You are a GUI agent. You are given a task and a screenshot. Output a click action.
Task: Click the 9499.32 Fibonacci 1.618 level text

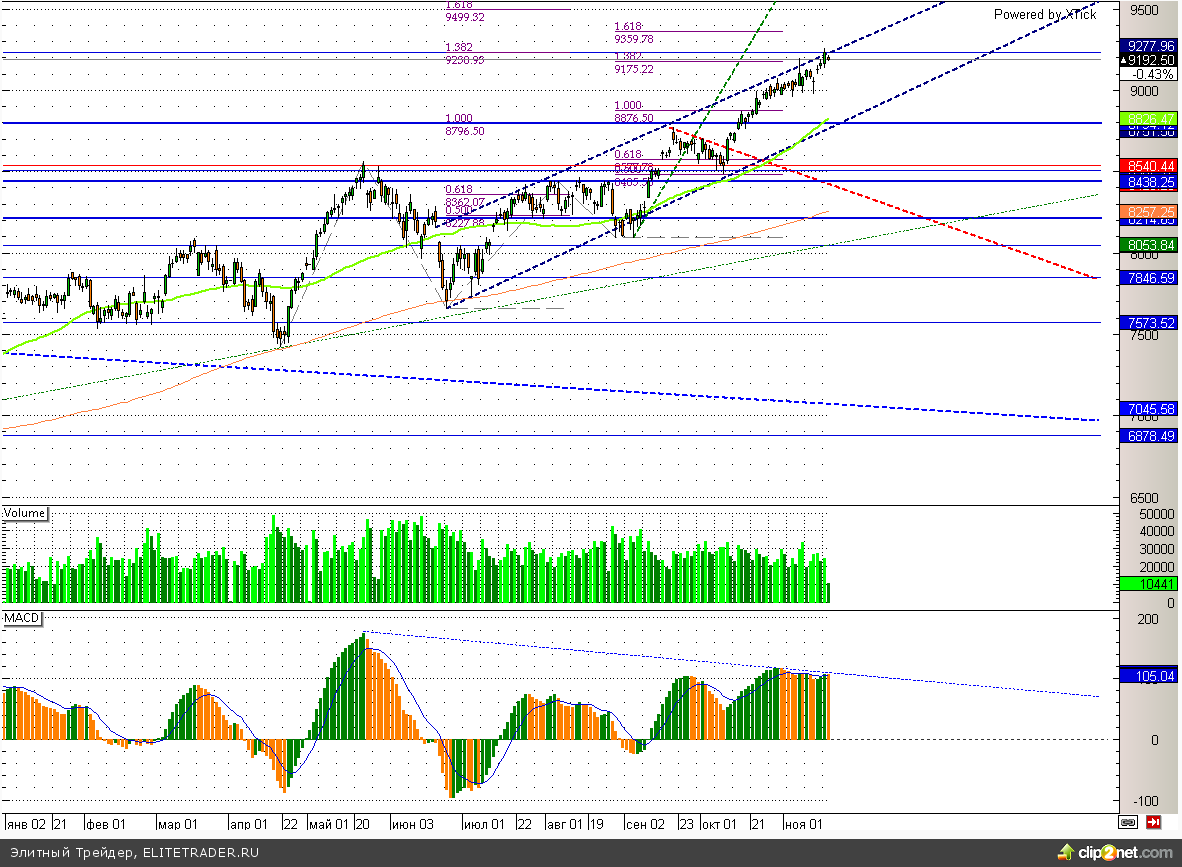[464, 17]
